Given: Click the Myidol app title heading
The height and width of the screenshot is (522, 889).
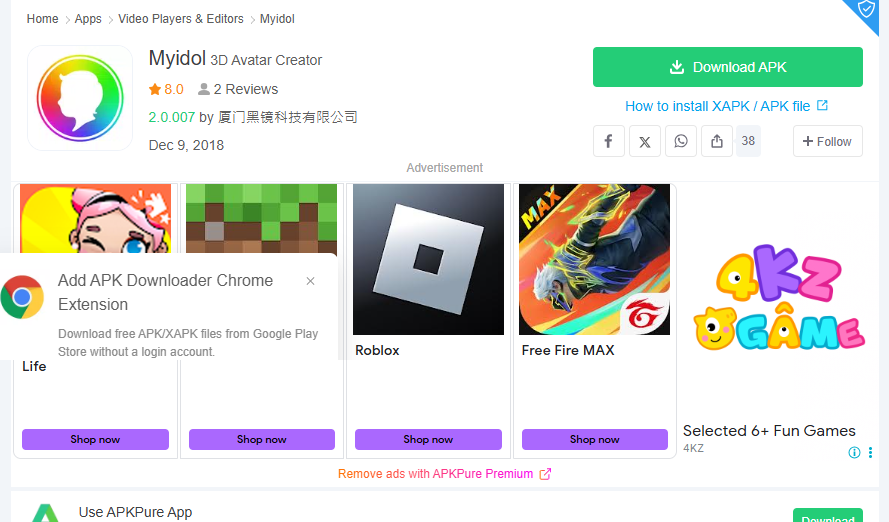Looking at the screenshot, I should tap(177, 58).
